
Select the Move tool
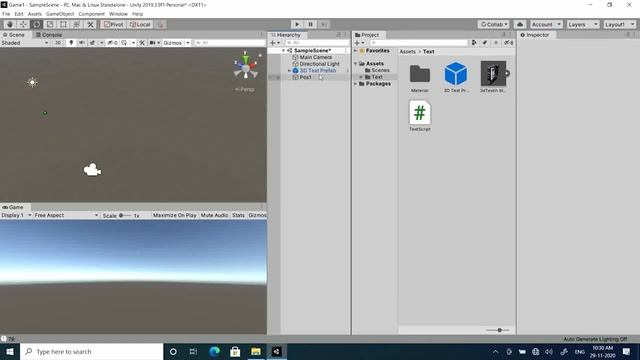click(x=23, y=24)
